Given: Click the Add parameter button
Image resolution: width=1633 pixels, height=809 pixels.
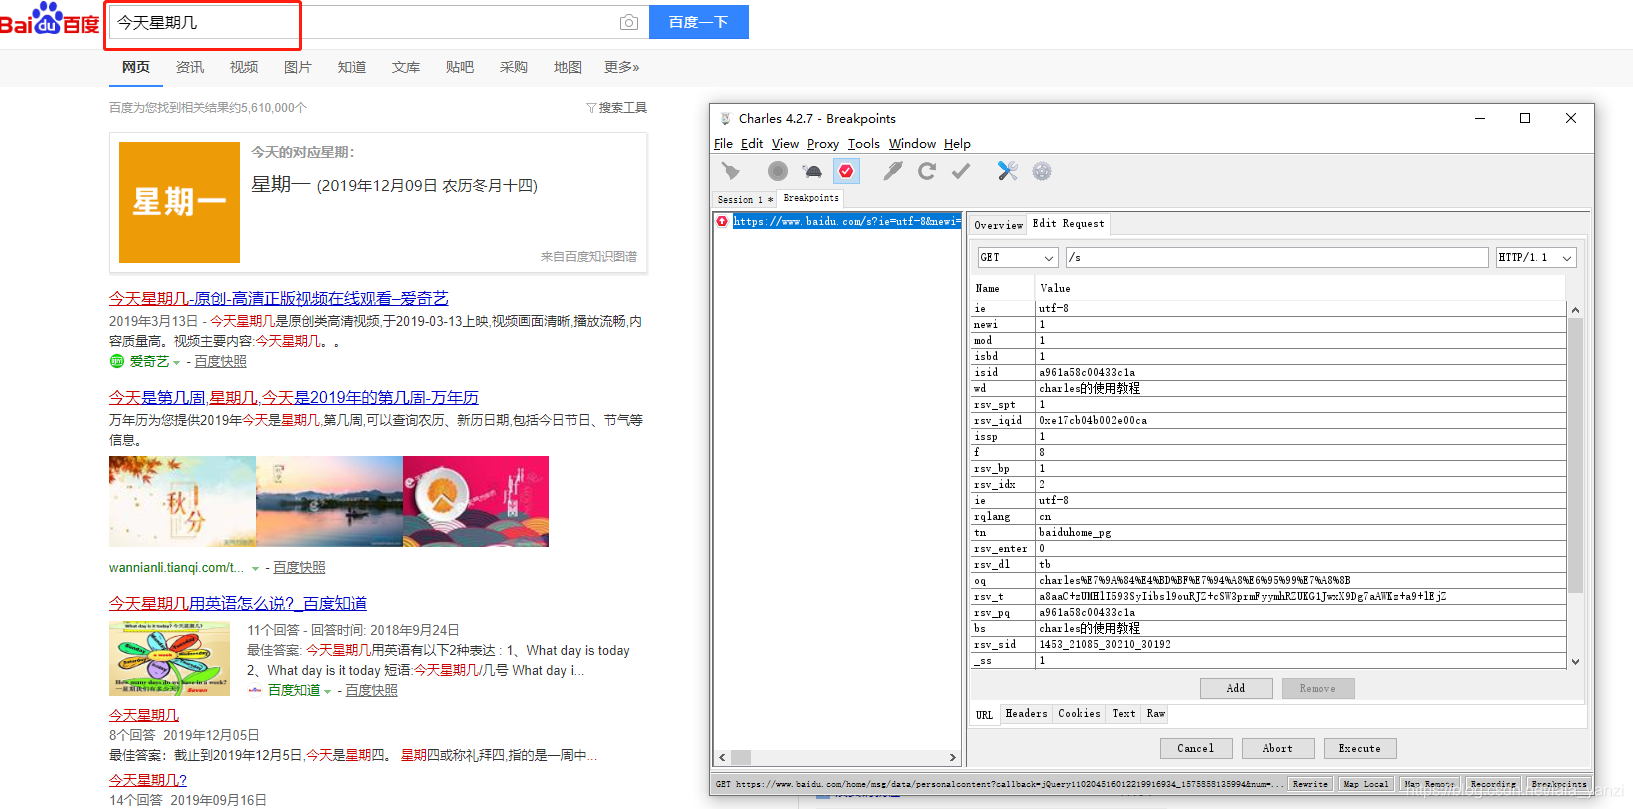Looking at the screenshot, I should [1236, 688].
